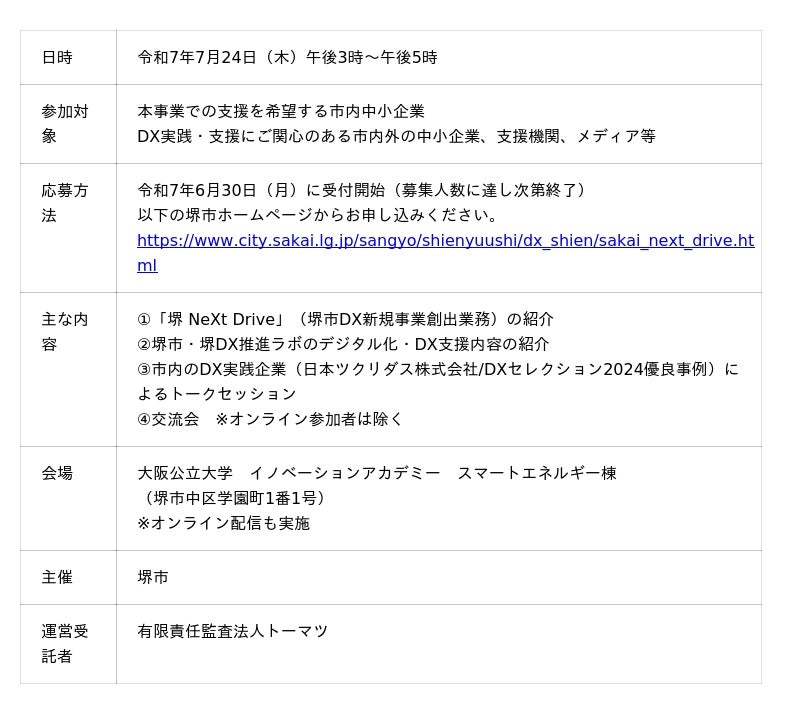Click the 有限責任監査法人トーマツ text
Screen dimensions: 800x714
232,632
